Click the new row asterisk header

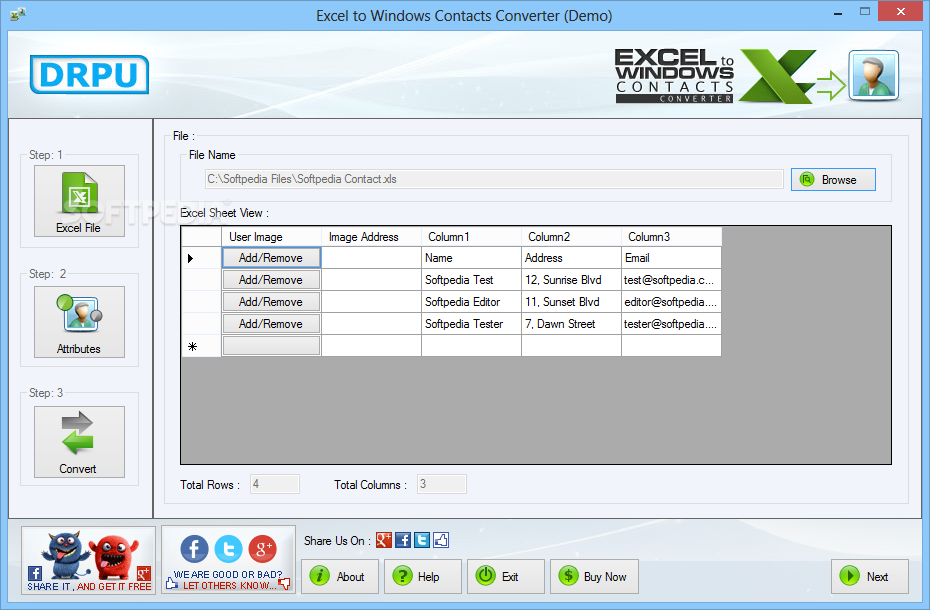201,346
